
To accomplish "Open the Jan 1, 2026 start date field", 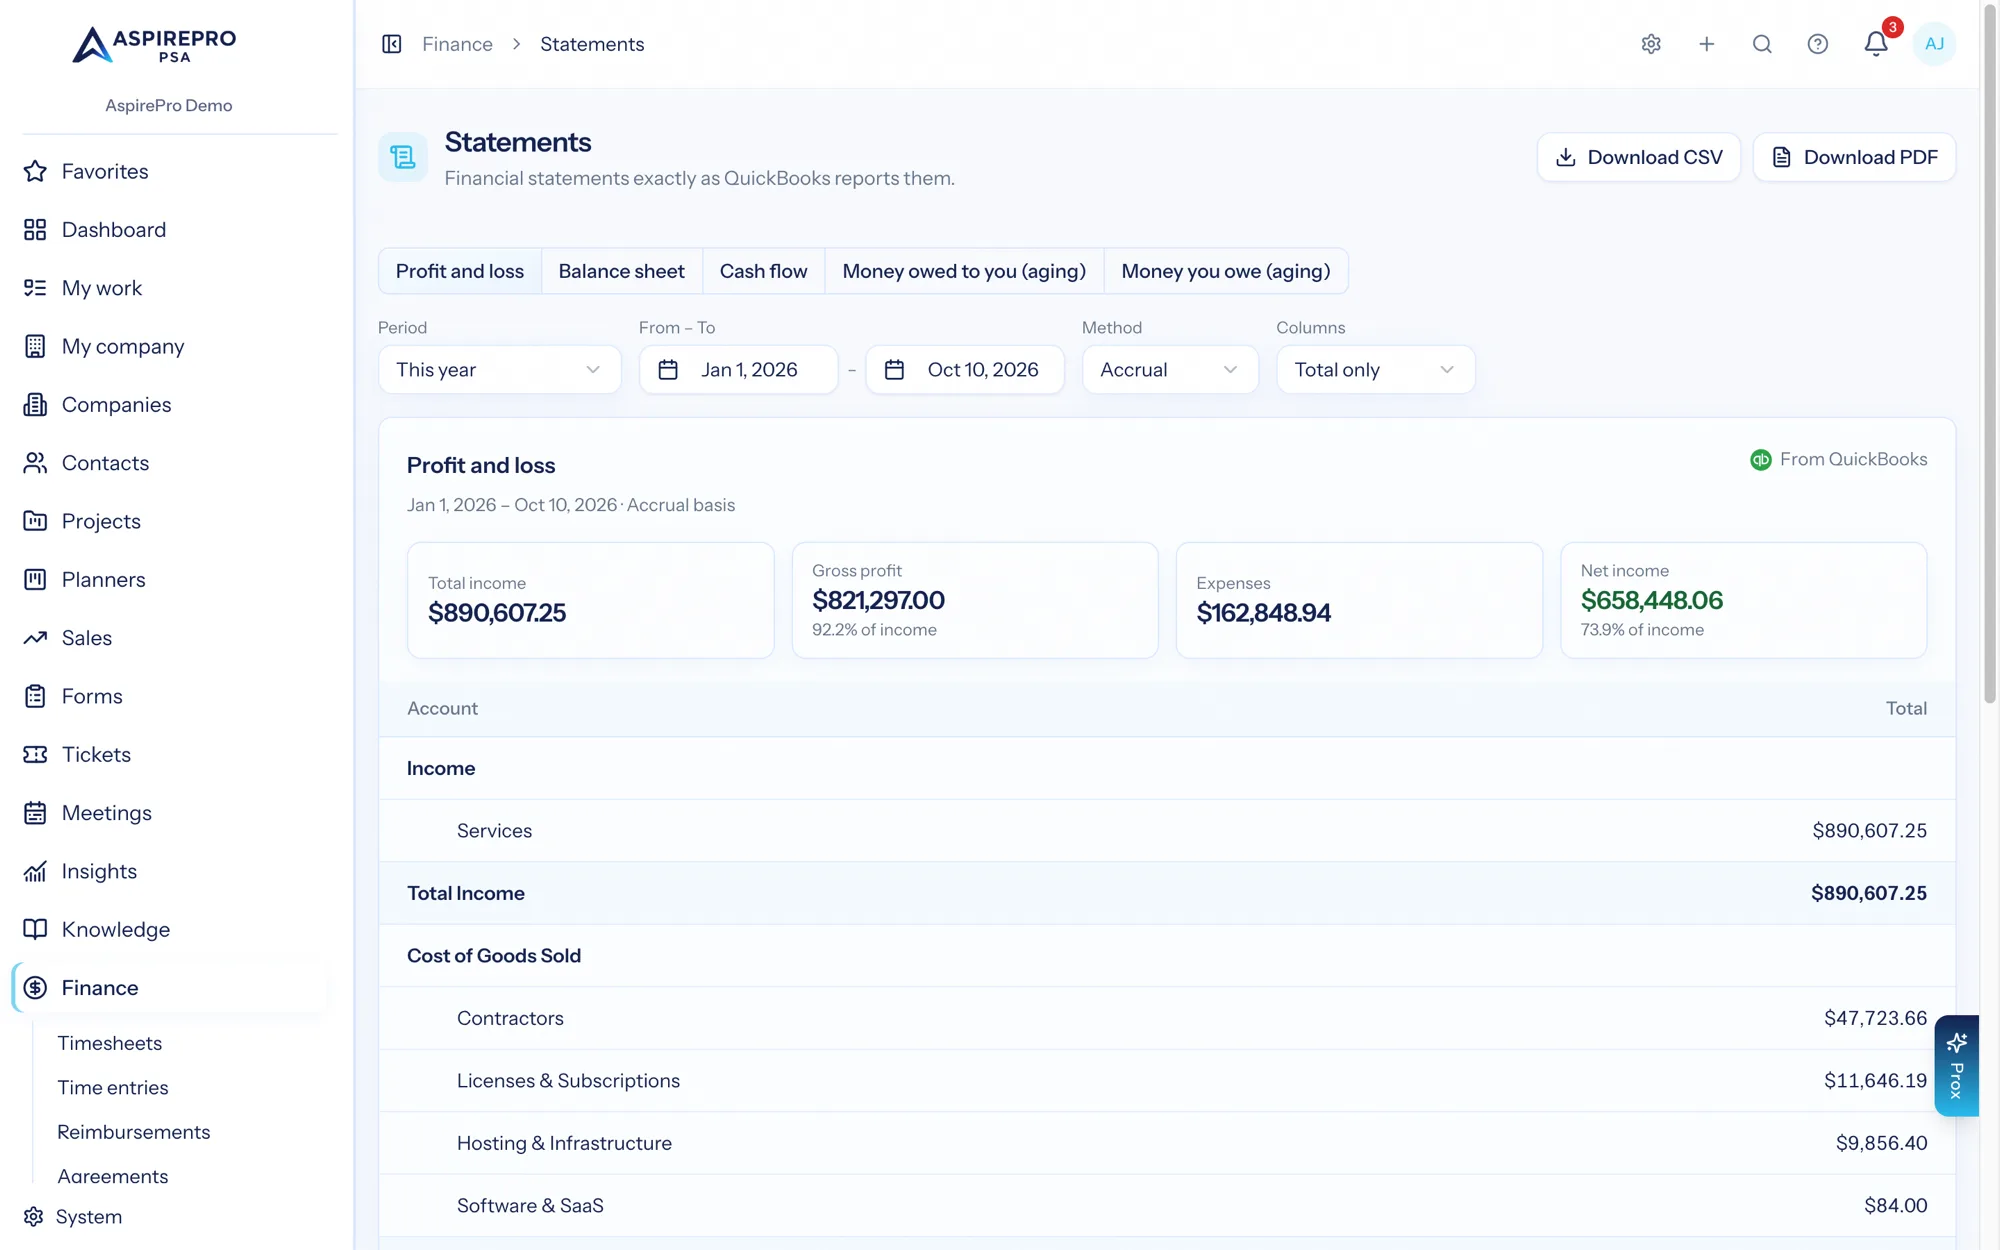I will click(x=739, y=370).
